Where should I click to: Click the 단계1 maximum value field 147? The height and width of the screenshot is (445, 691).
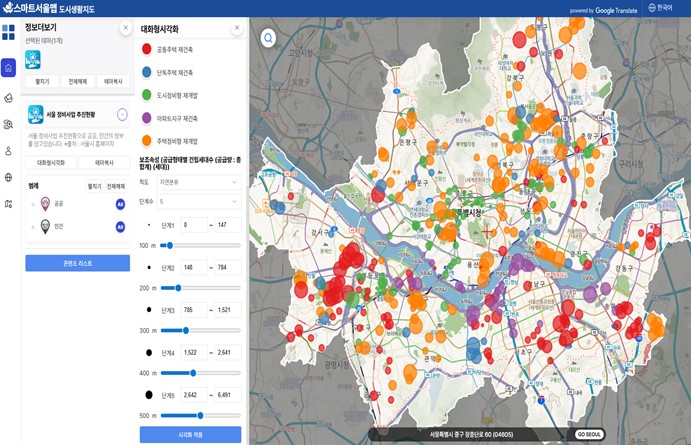(224, 226)
